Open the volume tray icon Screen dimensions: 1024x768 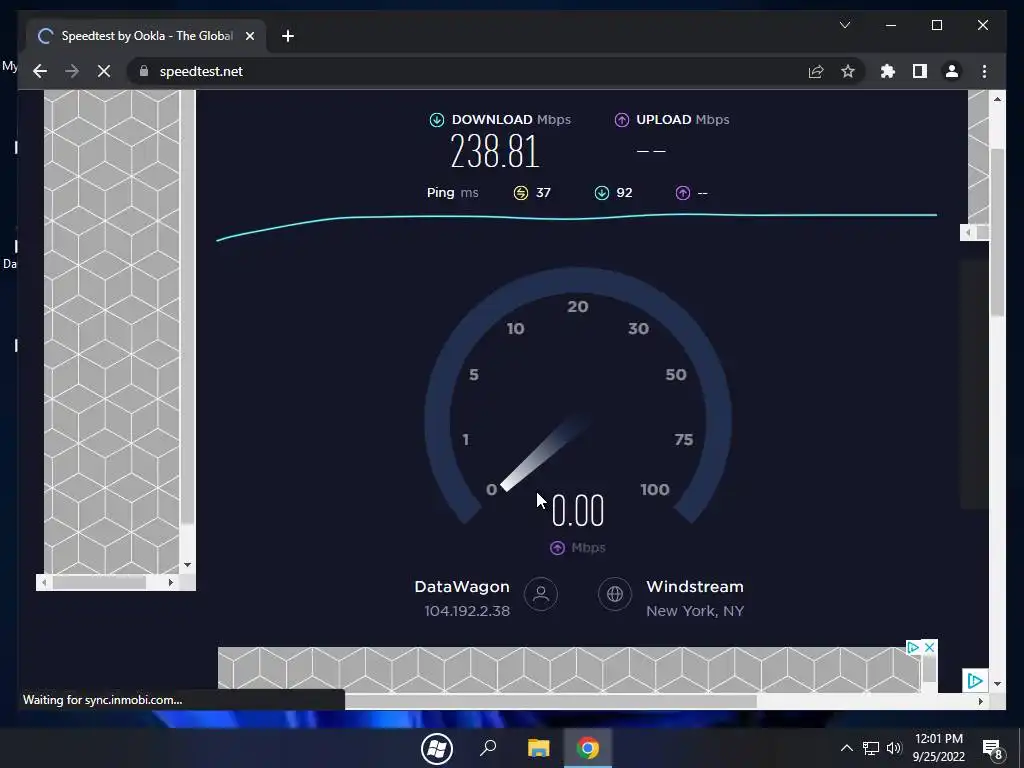894,748
